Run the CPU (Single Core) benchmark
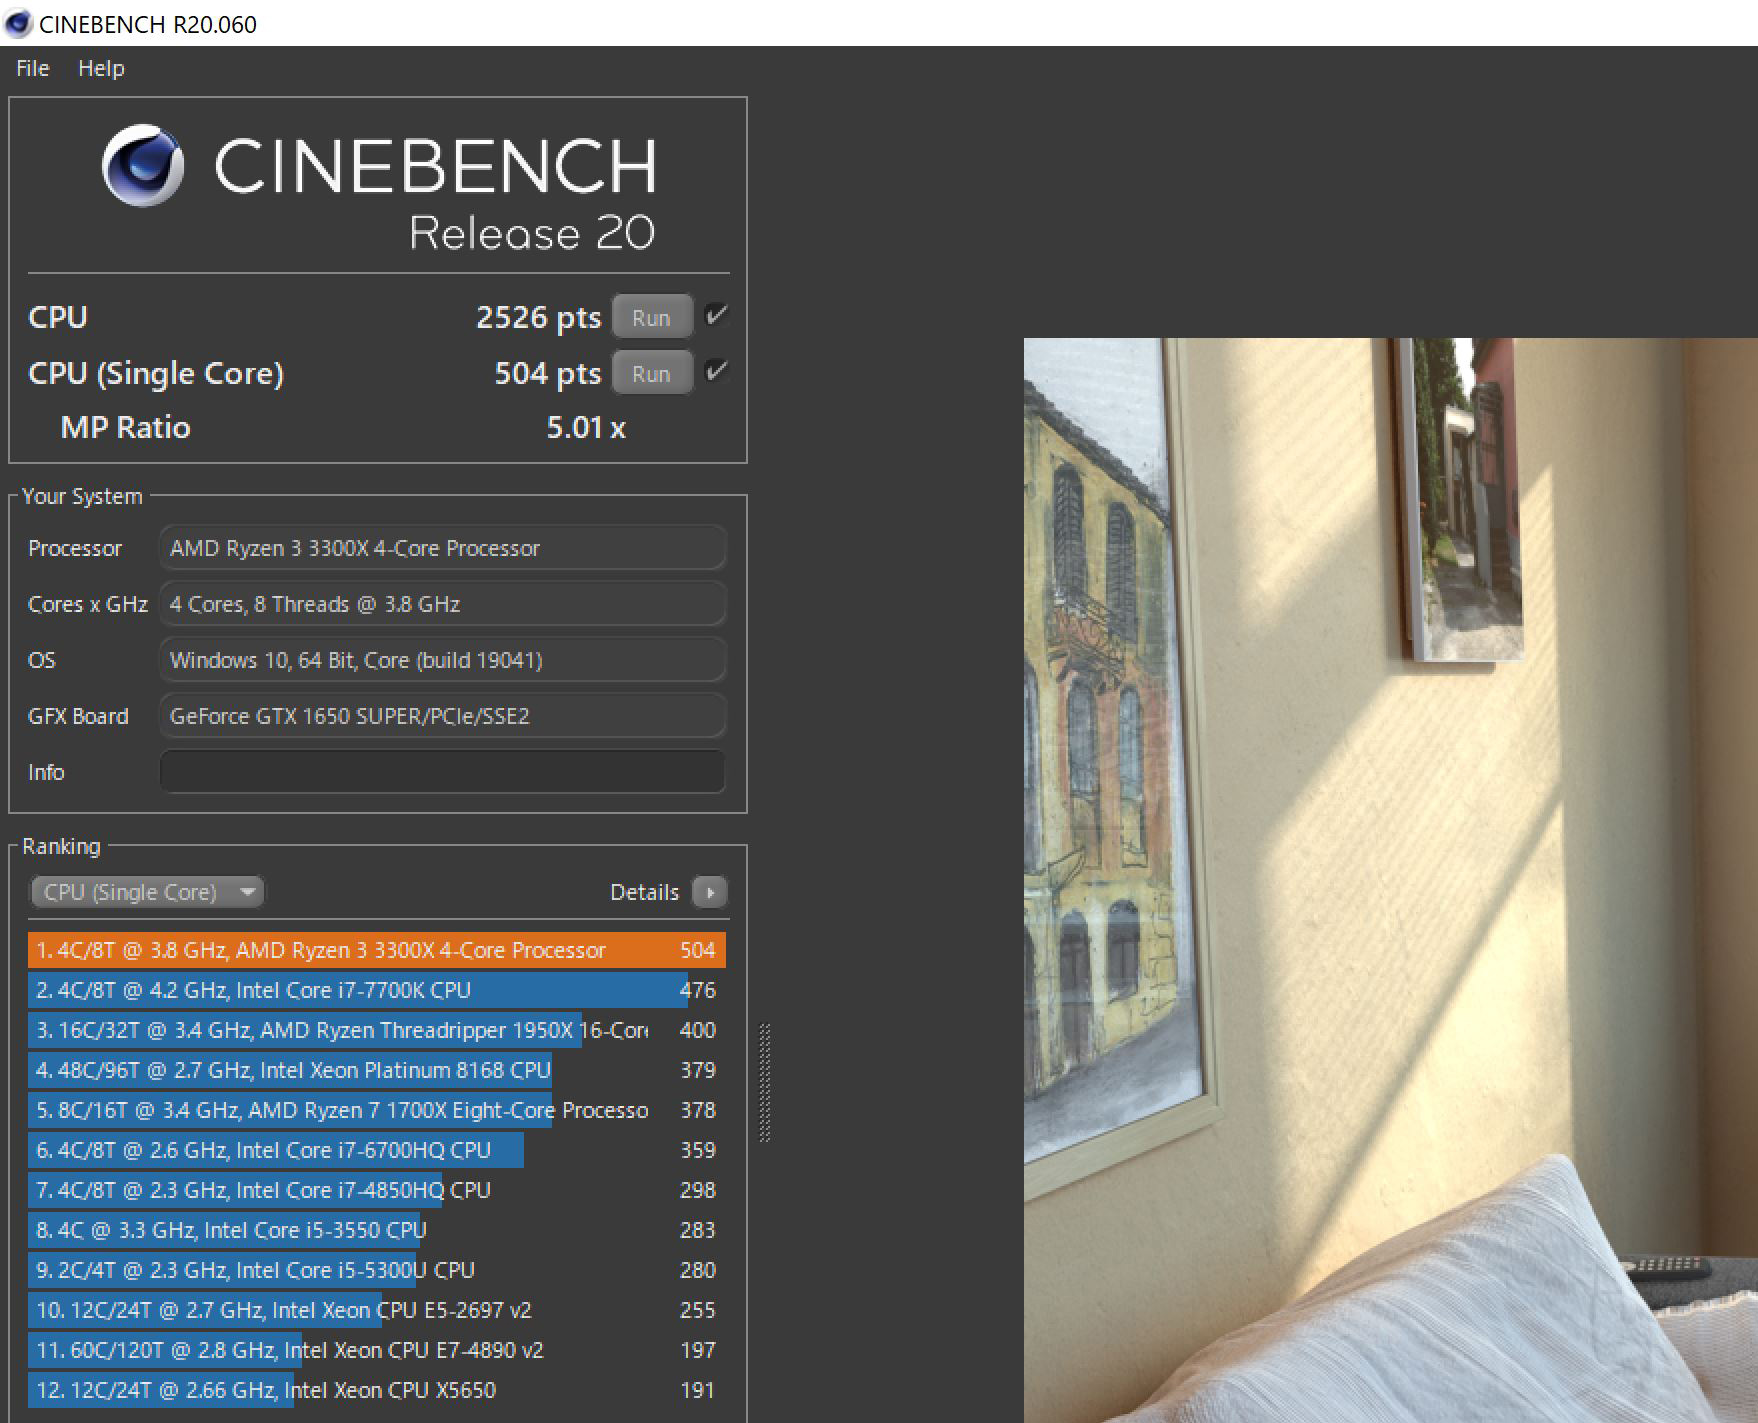Image resolution: width=1758 pixels, height=1423 pixels. 652,373
